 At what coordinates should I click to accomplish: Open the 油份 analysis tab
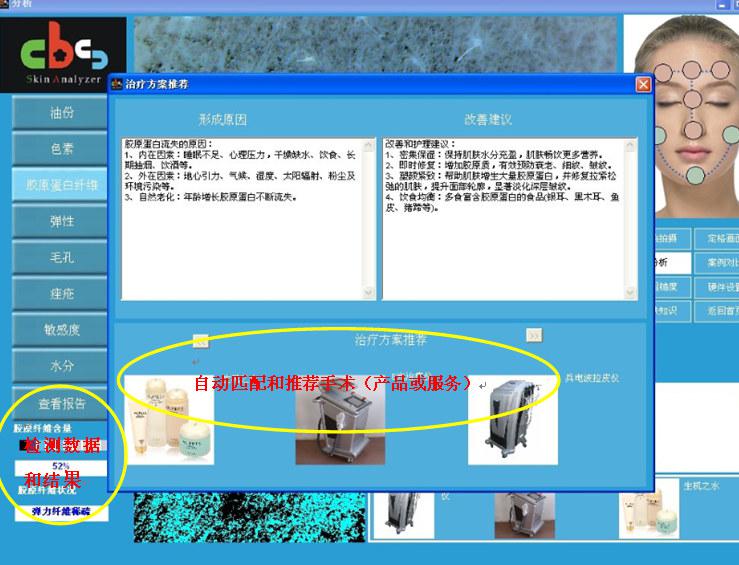[62, 113]
